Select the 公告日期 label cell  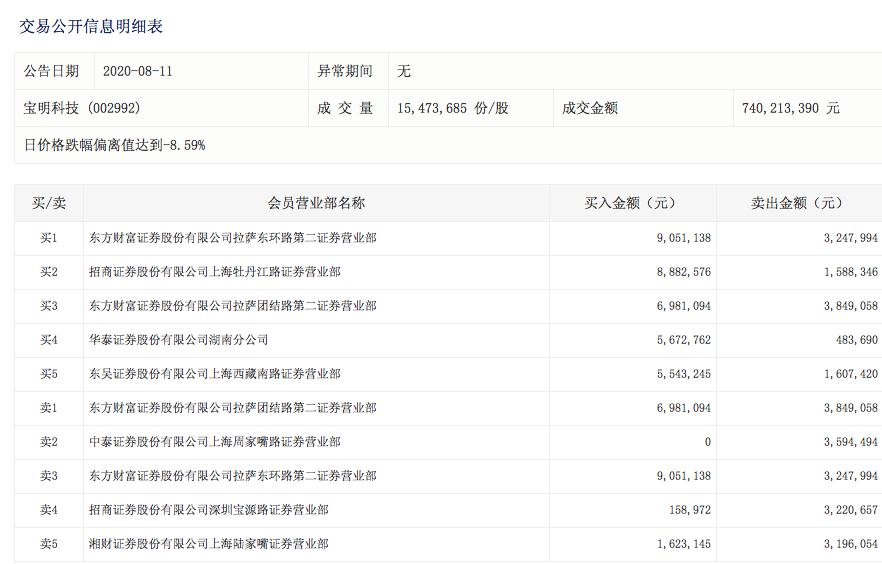[x=55, y=71]
